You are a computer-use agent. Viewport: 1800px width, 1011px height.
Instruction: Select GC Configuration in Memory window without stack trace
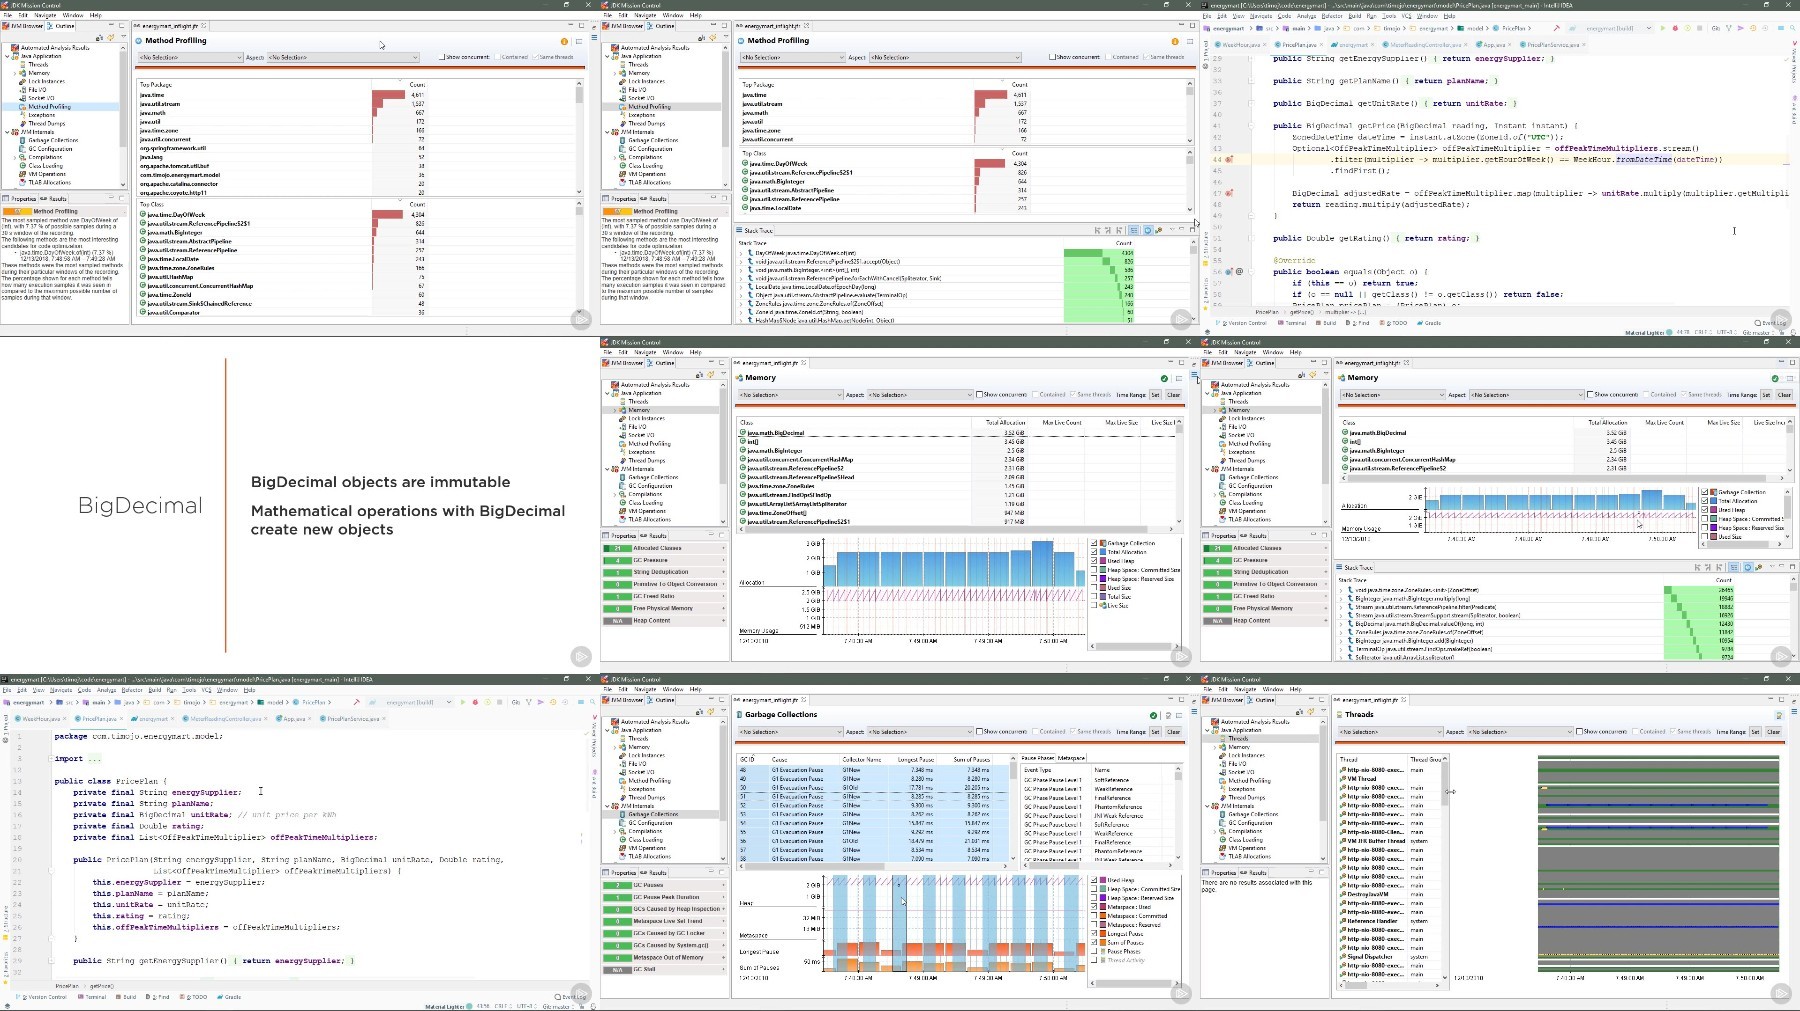click(x=645, y=486)
